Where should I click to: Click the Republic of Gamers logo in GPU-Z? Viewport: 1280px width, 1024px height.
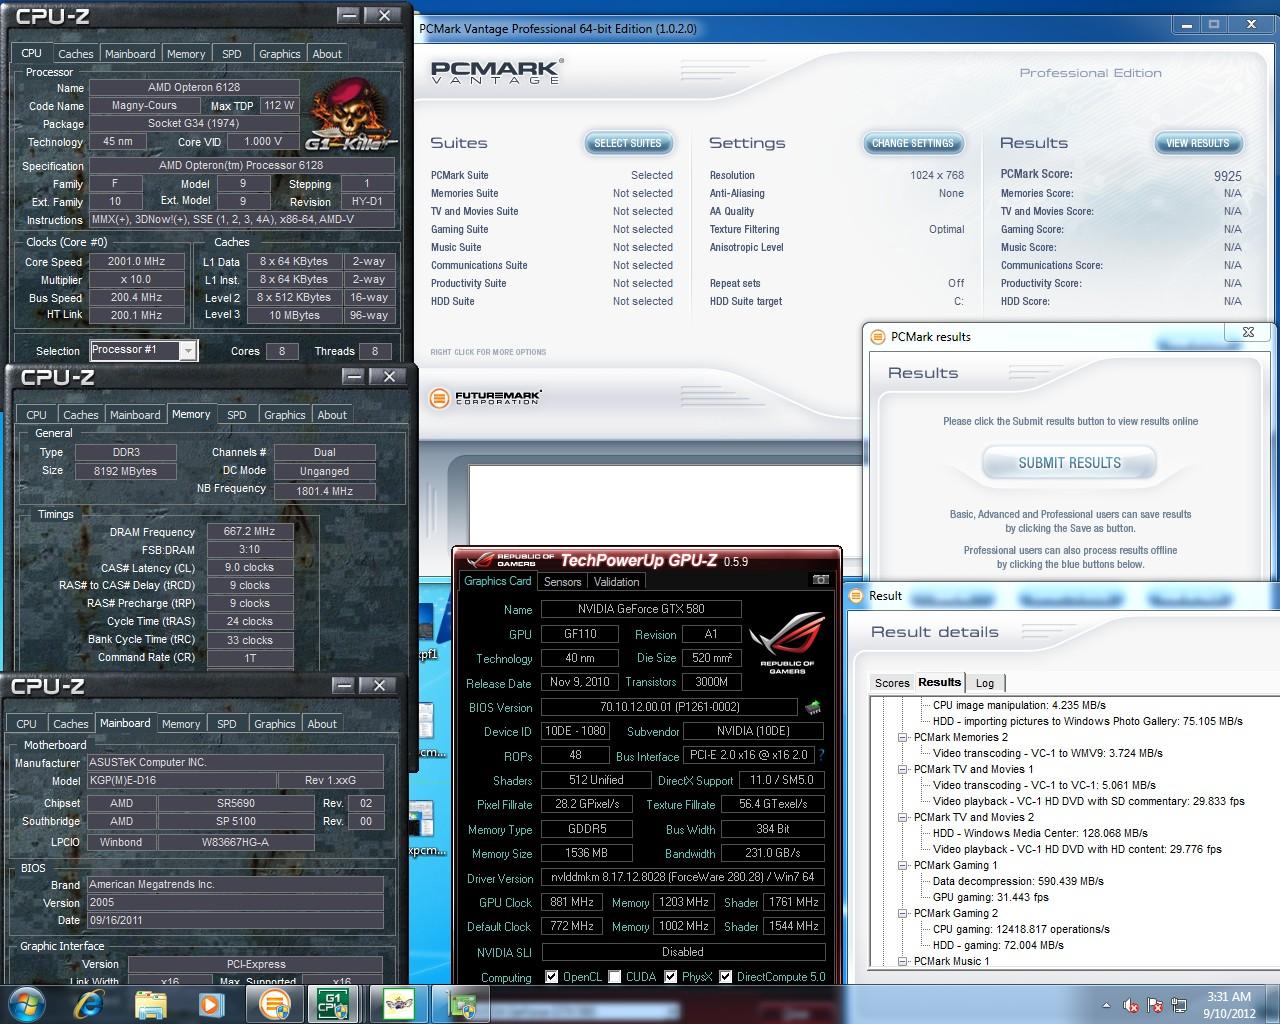point(787,644)
